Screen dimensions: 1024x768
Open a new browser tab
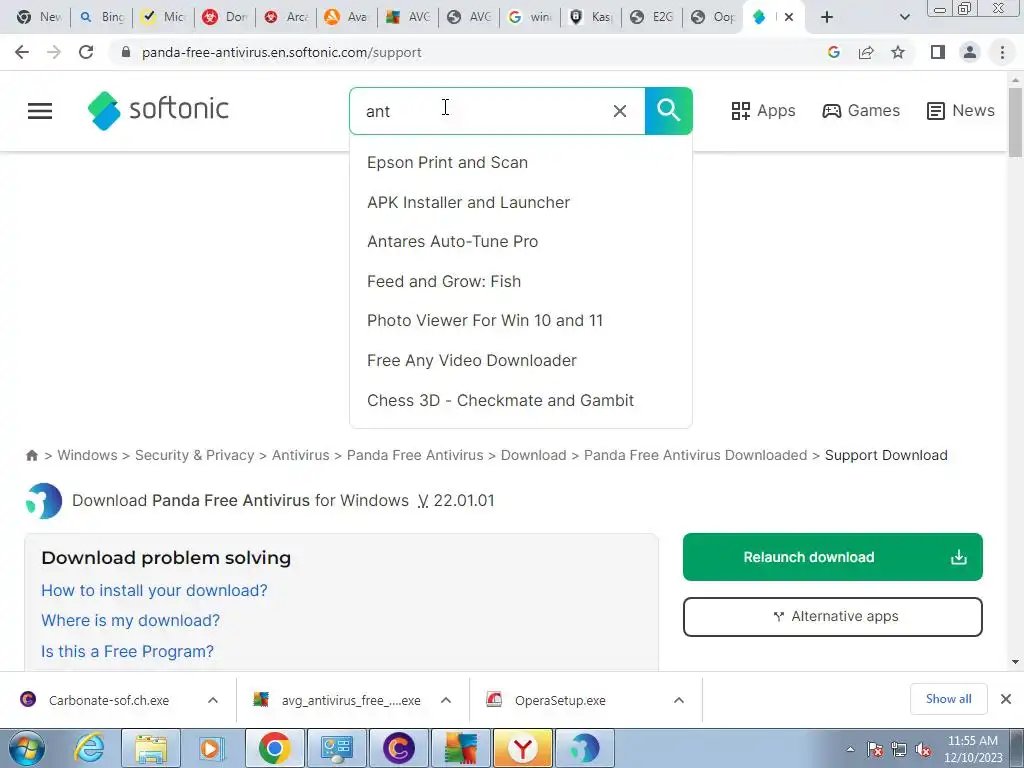pyautogui.click(x=827, y=17)
